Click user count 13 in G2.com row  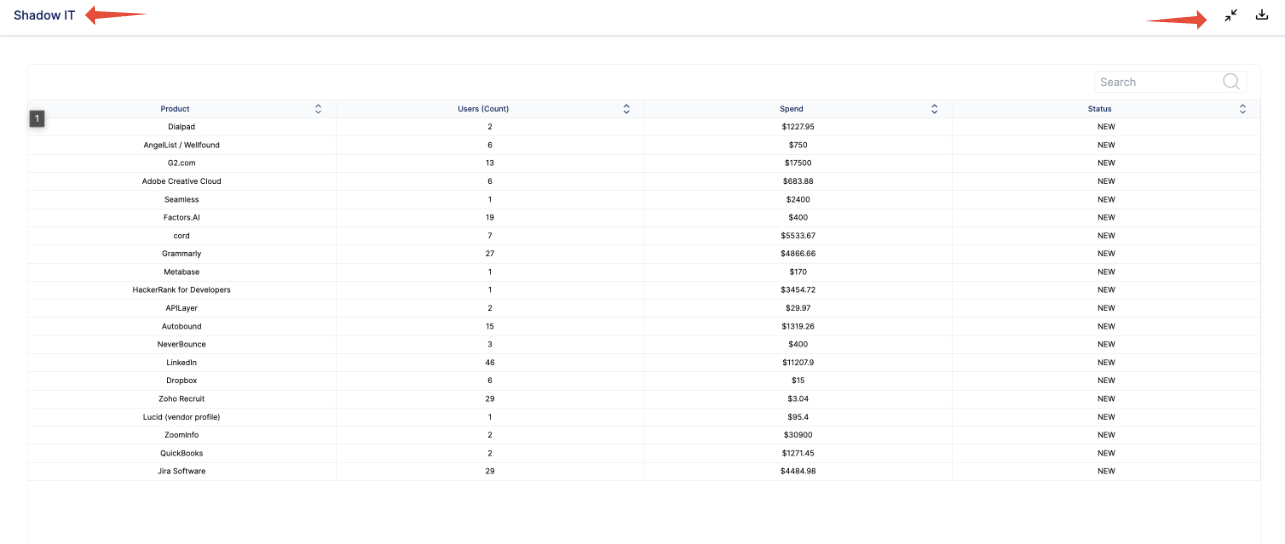tap(490, 163)
